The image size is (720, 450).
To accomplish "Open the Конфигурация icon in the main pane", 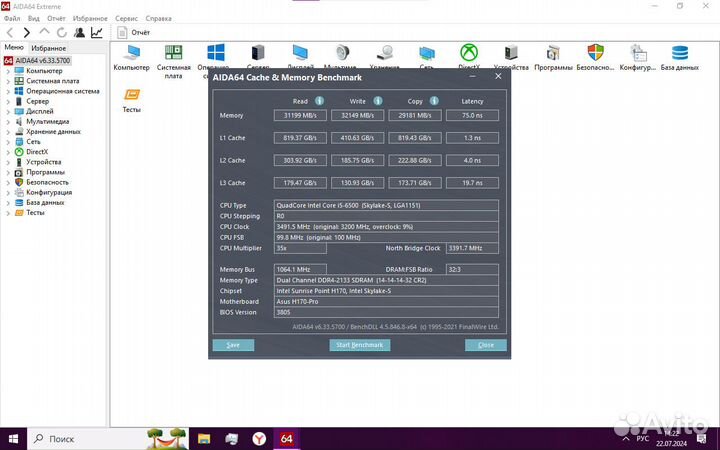I will (x=638, y=57).
